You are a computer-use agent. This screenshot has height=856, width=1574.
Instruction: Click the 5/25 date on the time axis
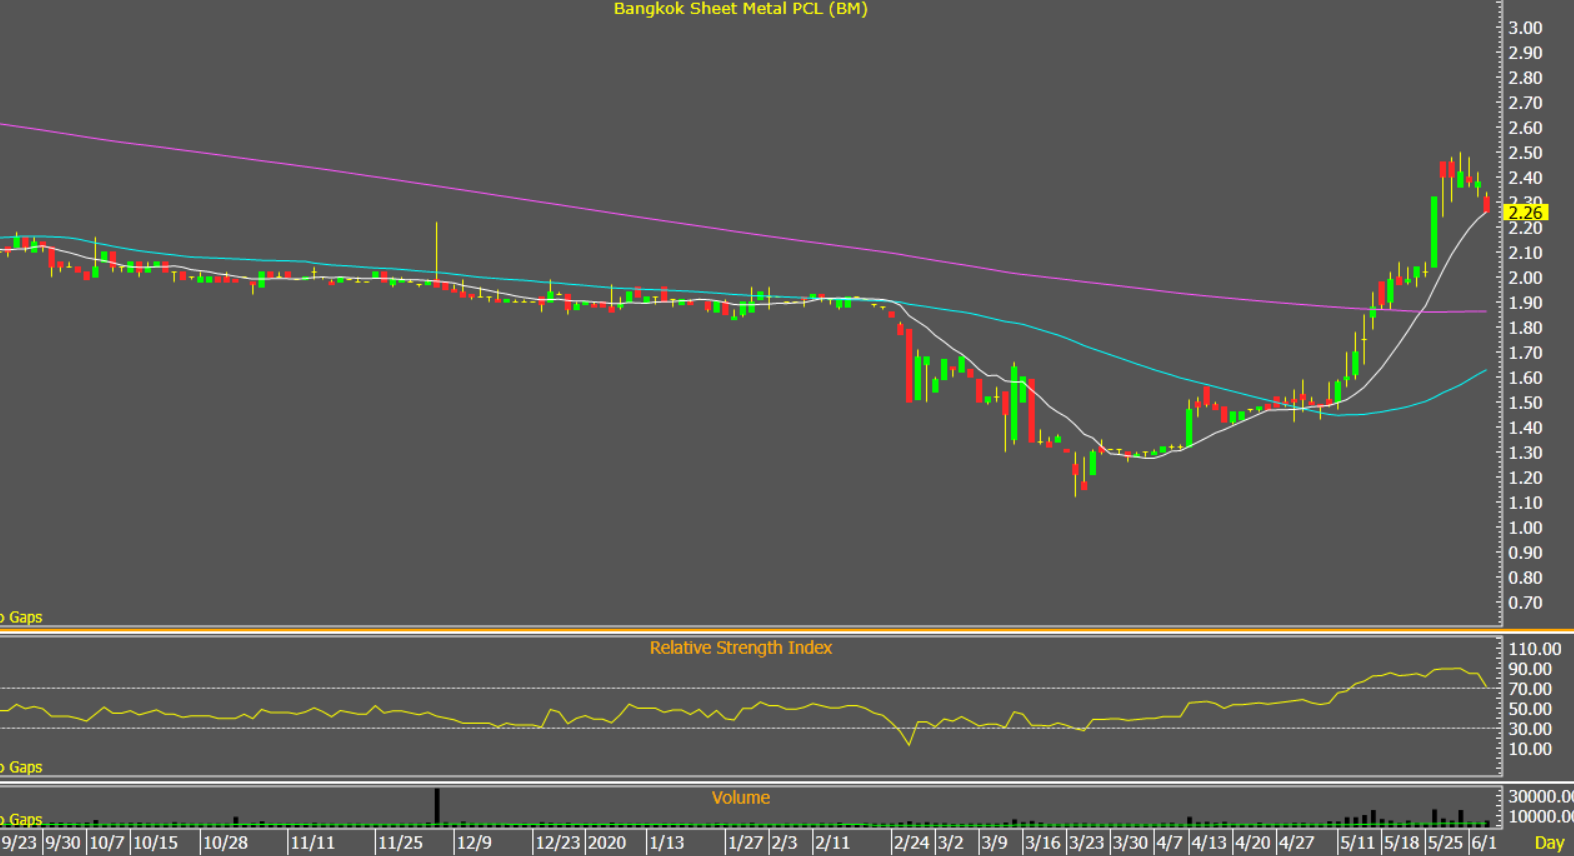click(1445, 843)
